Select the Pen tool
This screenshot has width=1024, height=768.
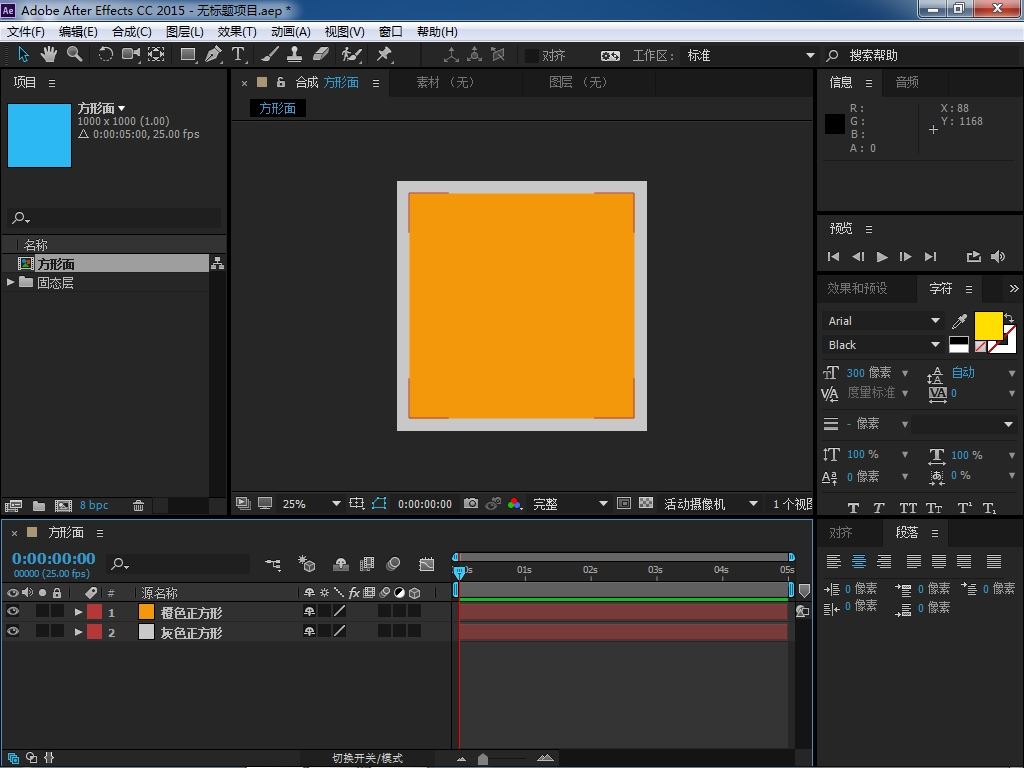click(x=213, y=55)
